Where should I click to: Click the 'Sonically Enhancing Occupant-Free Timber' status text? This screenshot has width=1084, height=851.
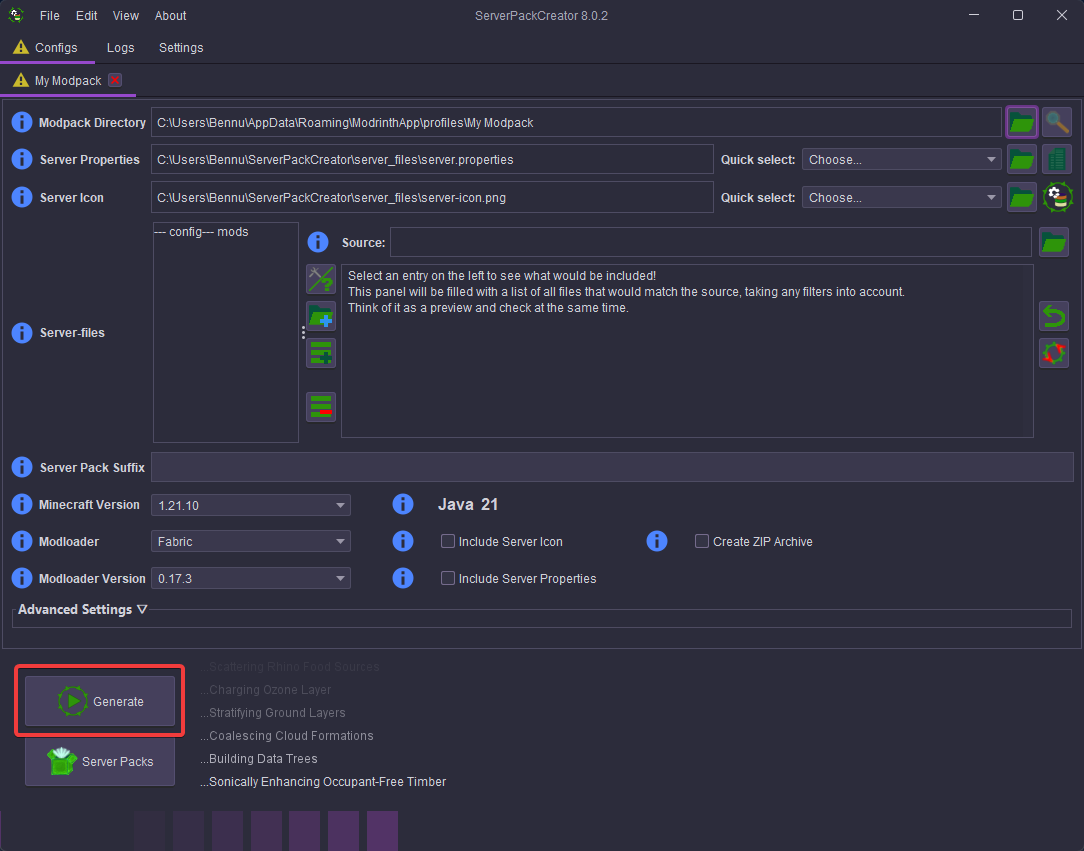324,781
